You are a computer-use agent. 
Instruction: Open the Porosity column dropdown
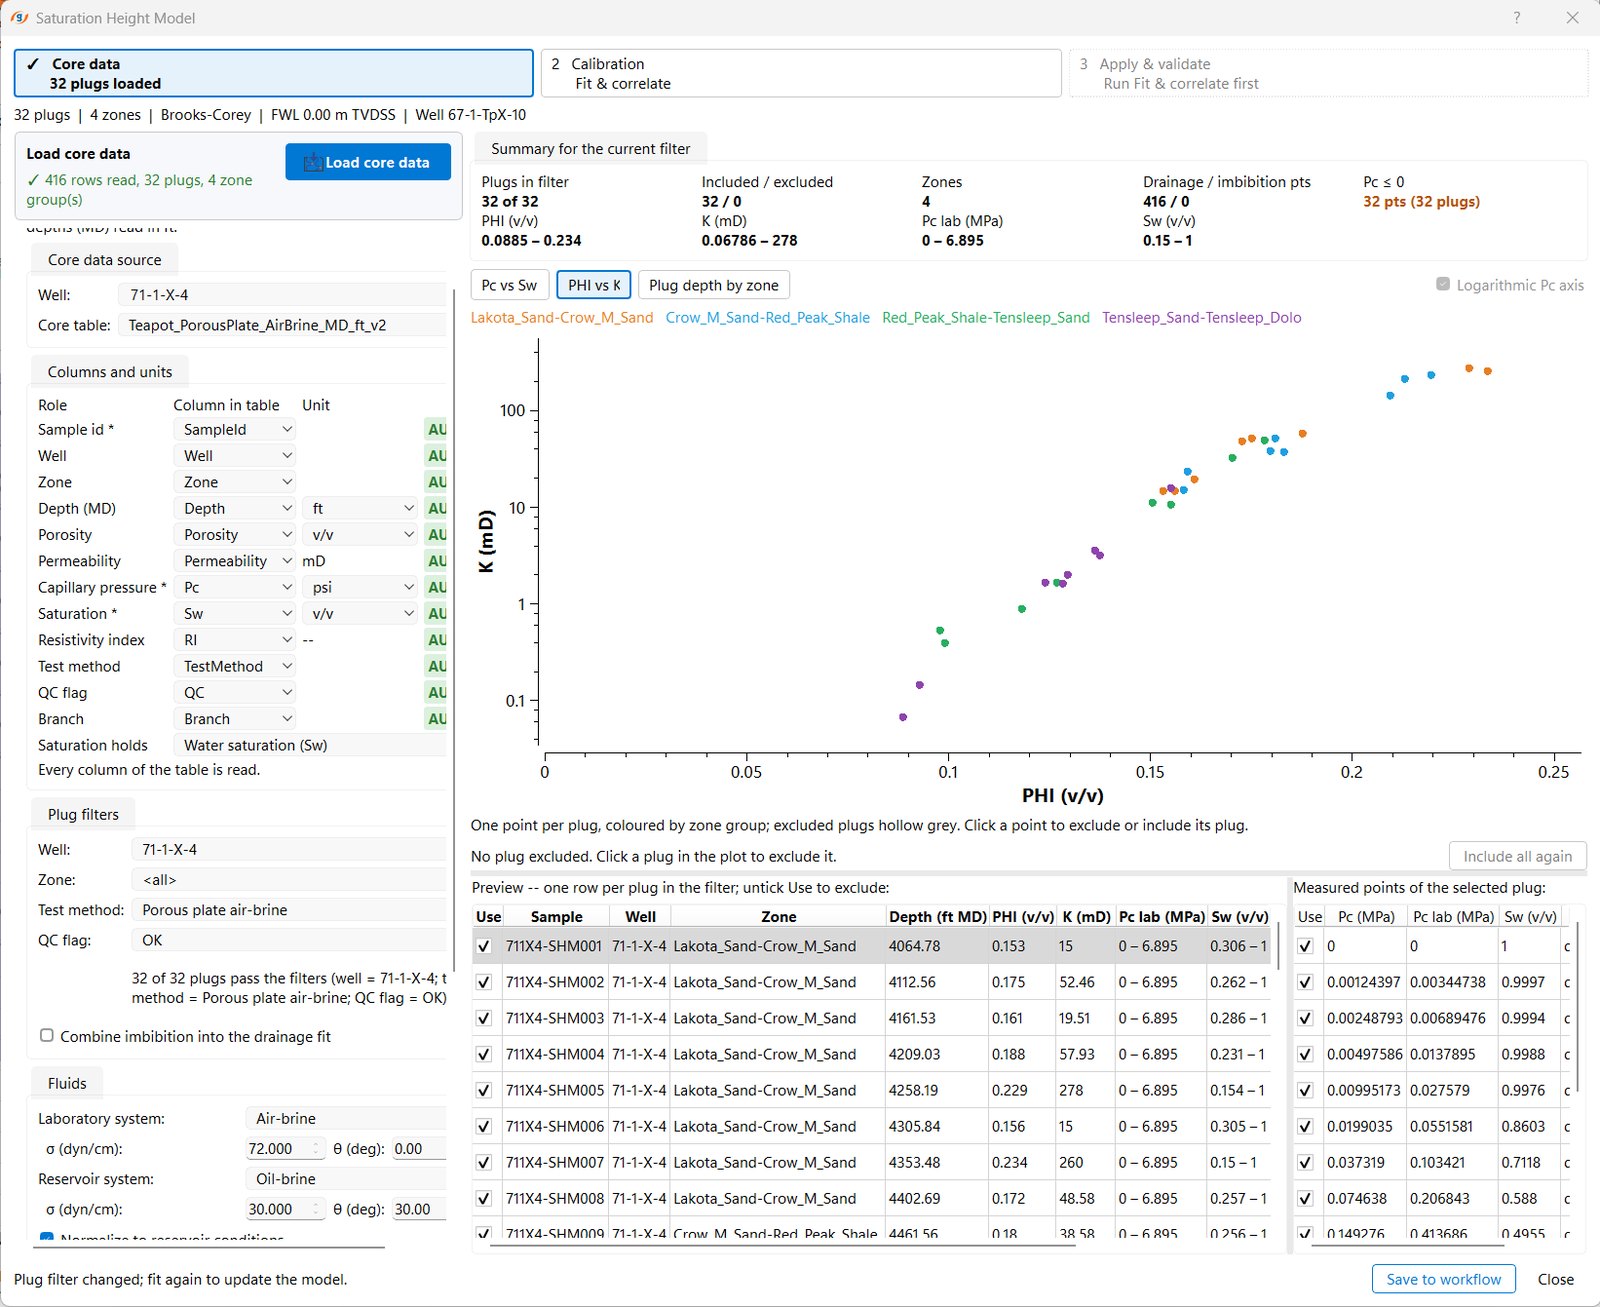click(236, 535)
